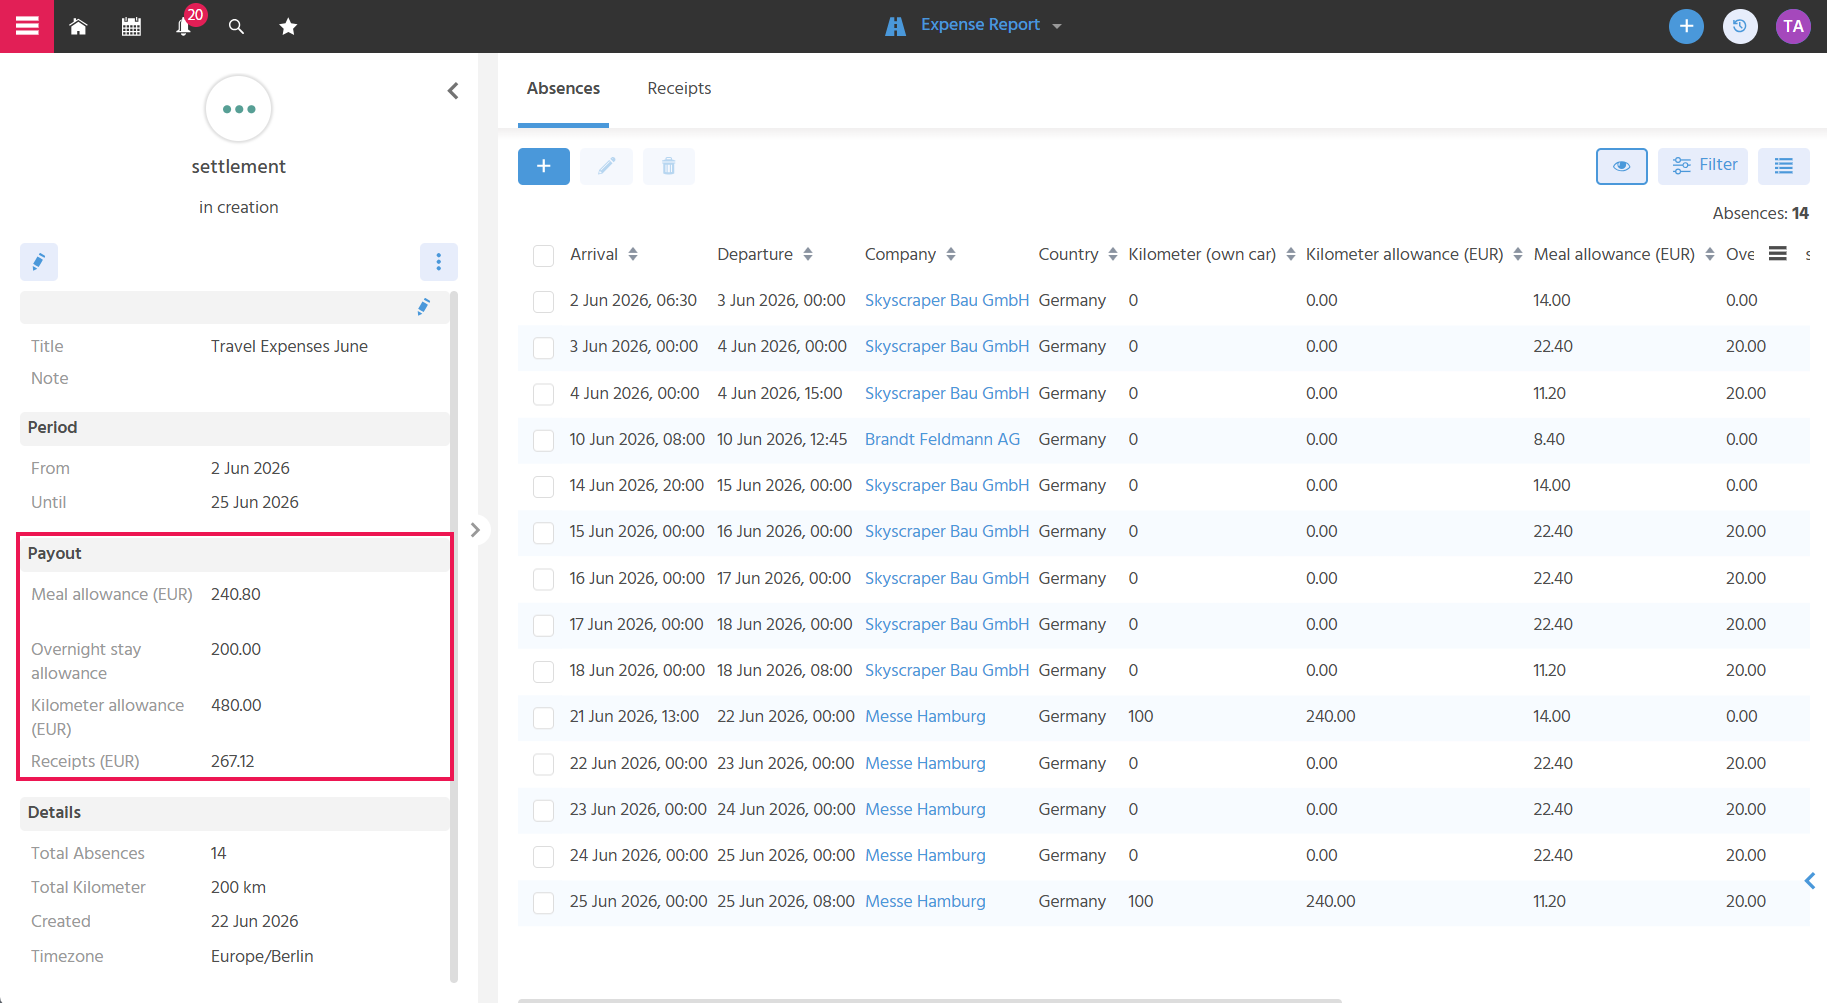
Task: Open Brandt Feldmann AG company link
Action: click(x=942, y=439)
